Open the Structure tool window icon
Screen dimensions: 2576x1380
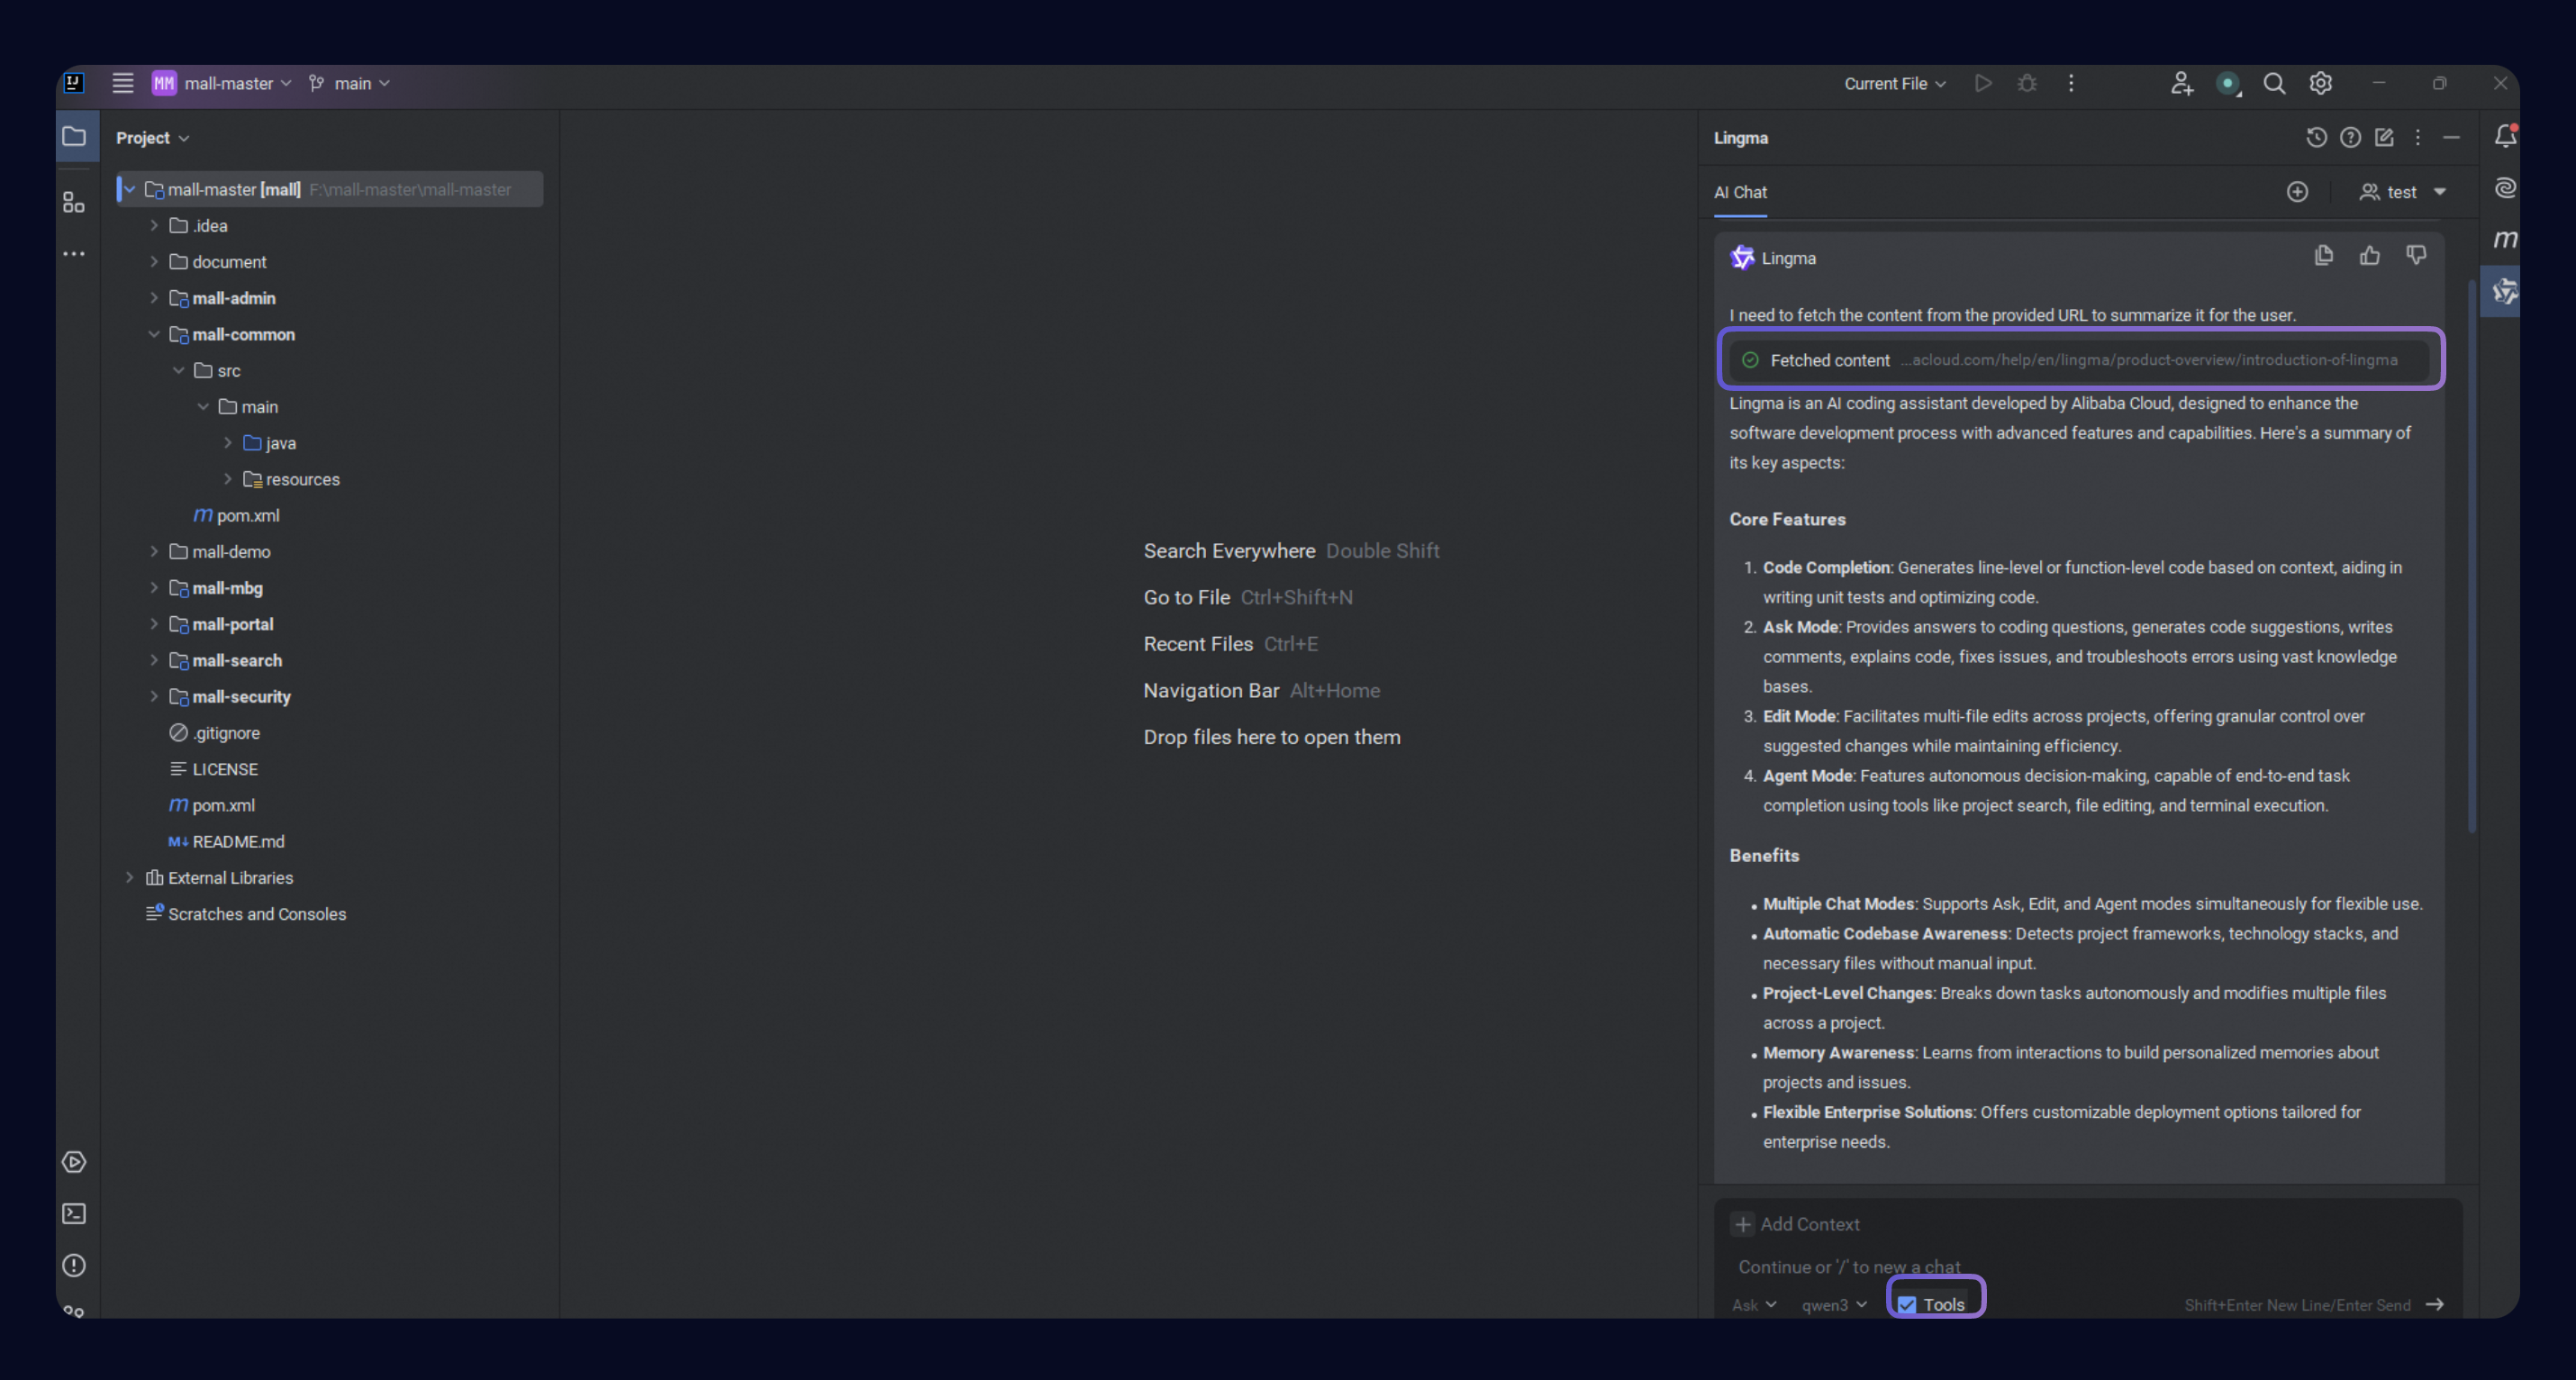[x=74, y=203]
